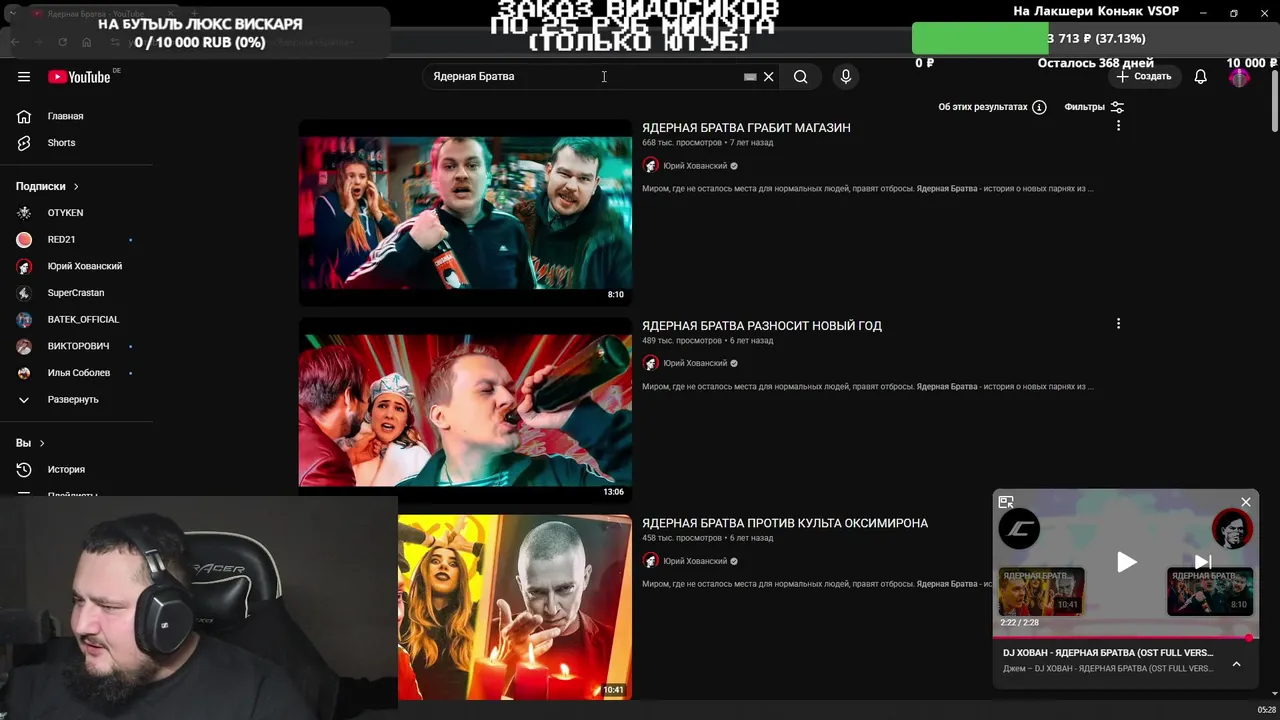Open BATEK_OFFICIAL subscription channel
1280x720 pixels.
[83, 320]
